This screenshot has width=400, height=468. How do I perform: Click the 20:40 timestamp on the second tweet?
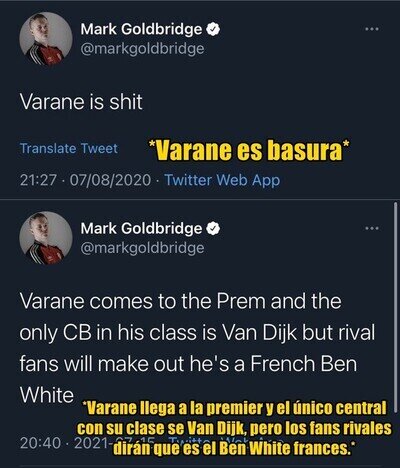(x=41, y=443)
